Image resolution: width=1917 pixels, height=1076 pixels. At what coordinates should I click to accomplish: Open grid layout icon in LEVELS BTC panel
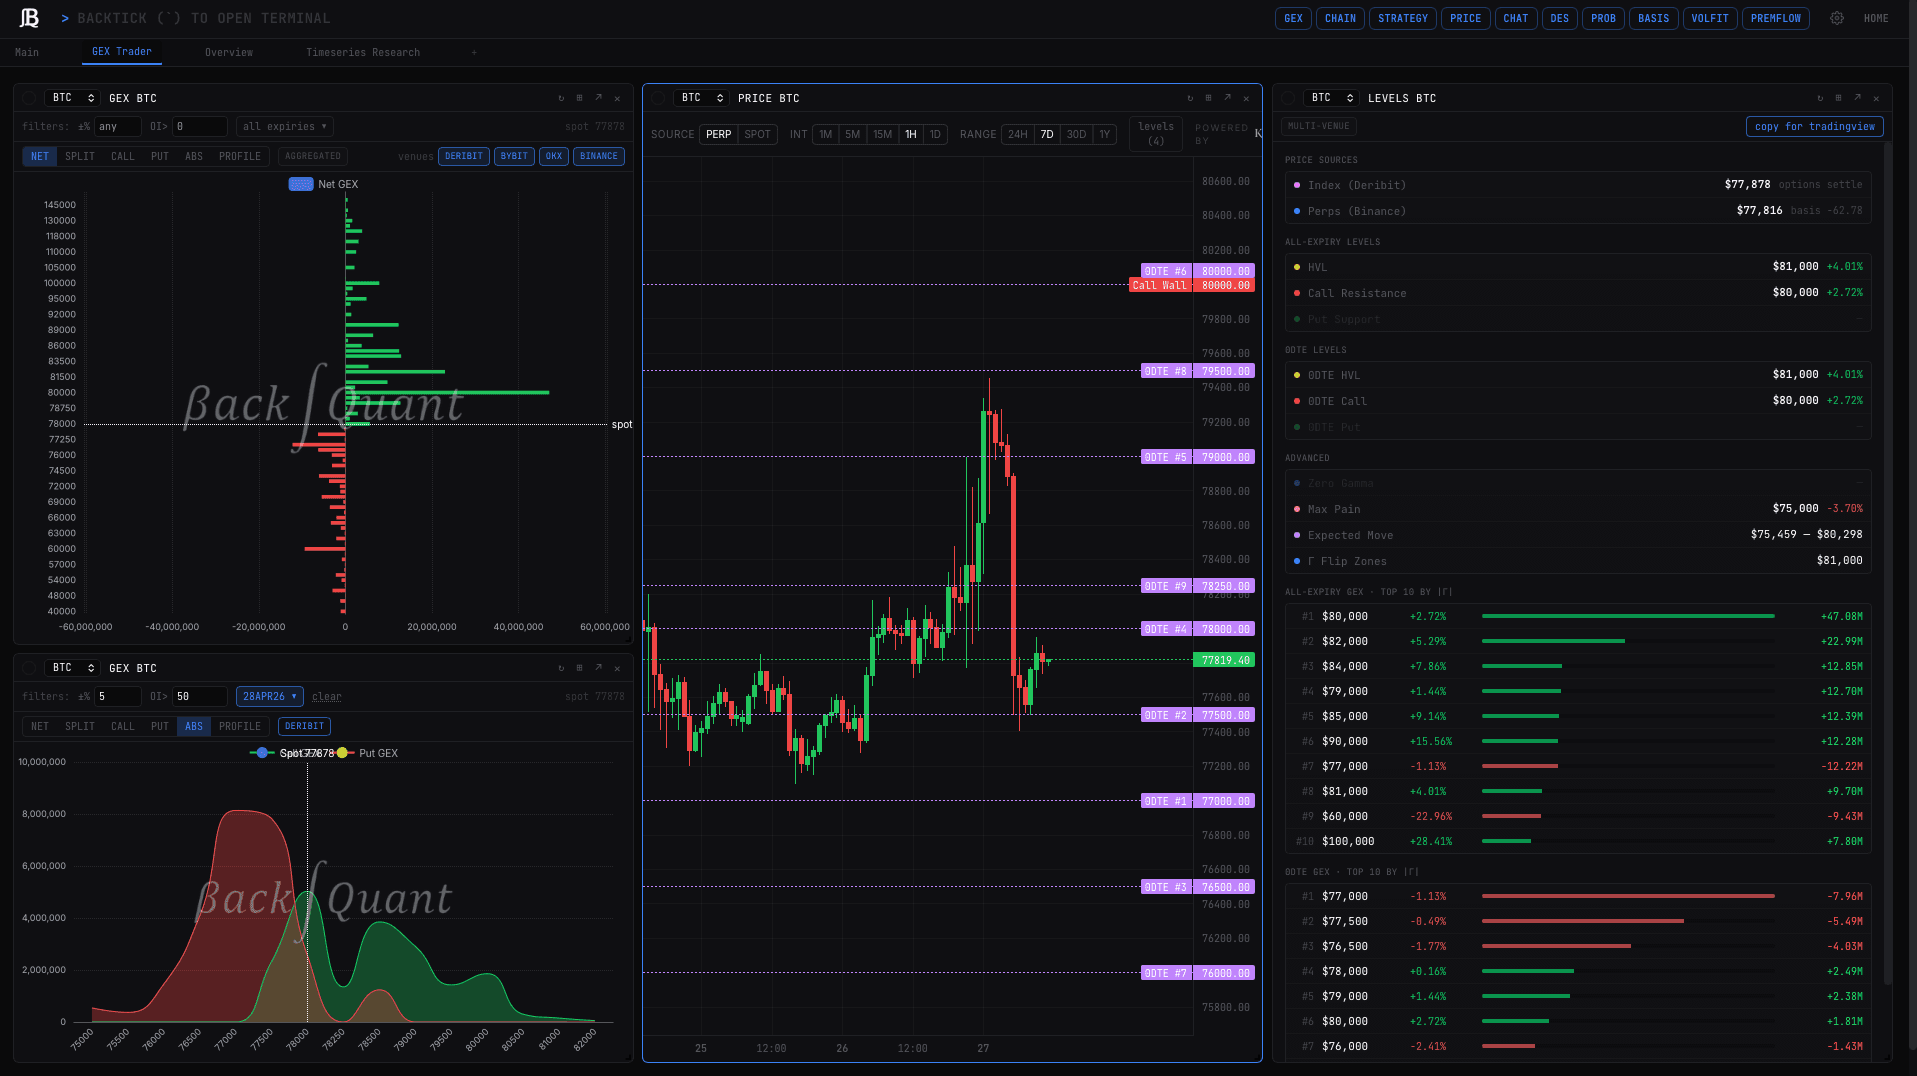click(x=1838, y=98)
